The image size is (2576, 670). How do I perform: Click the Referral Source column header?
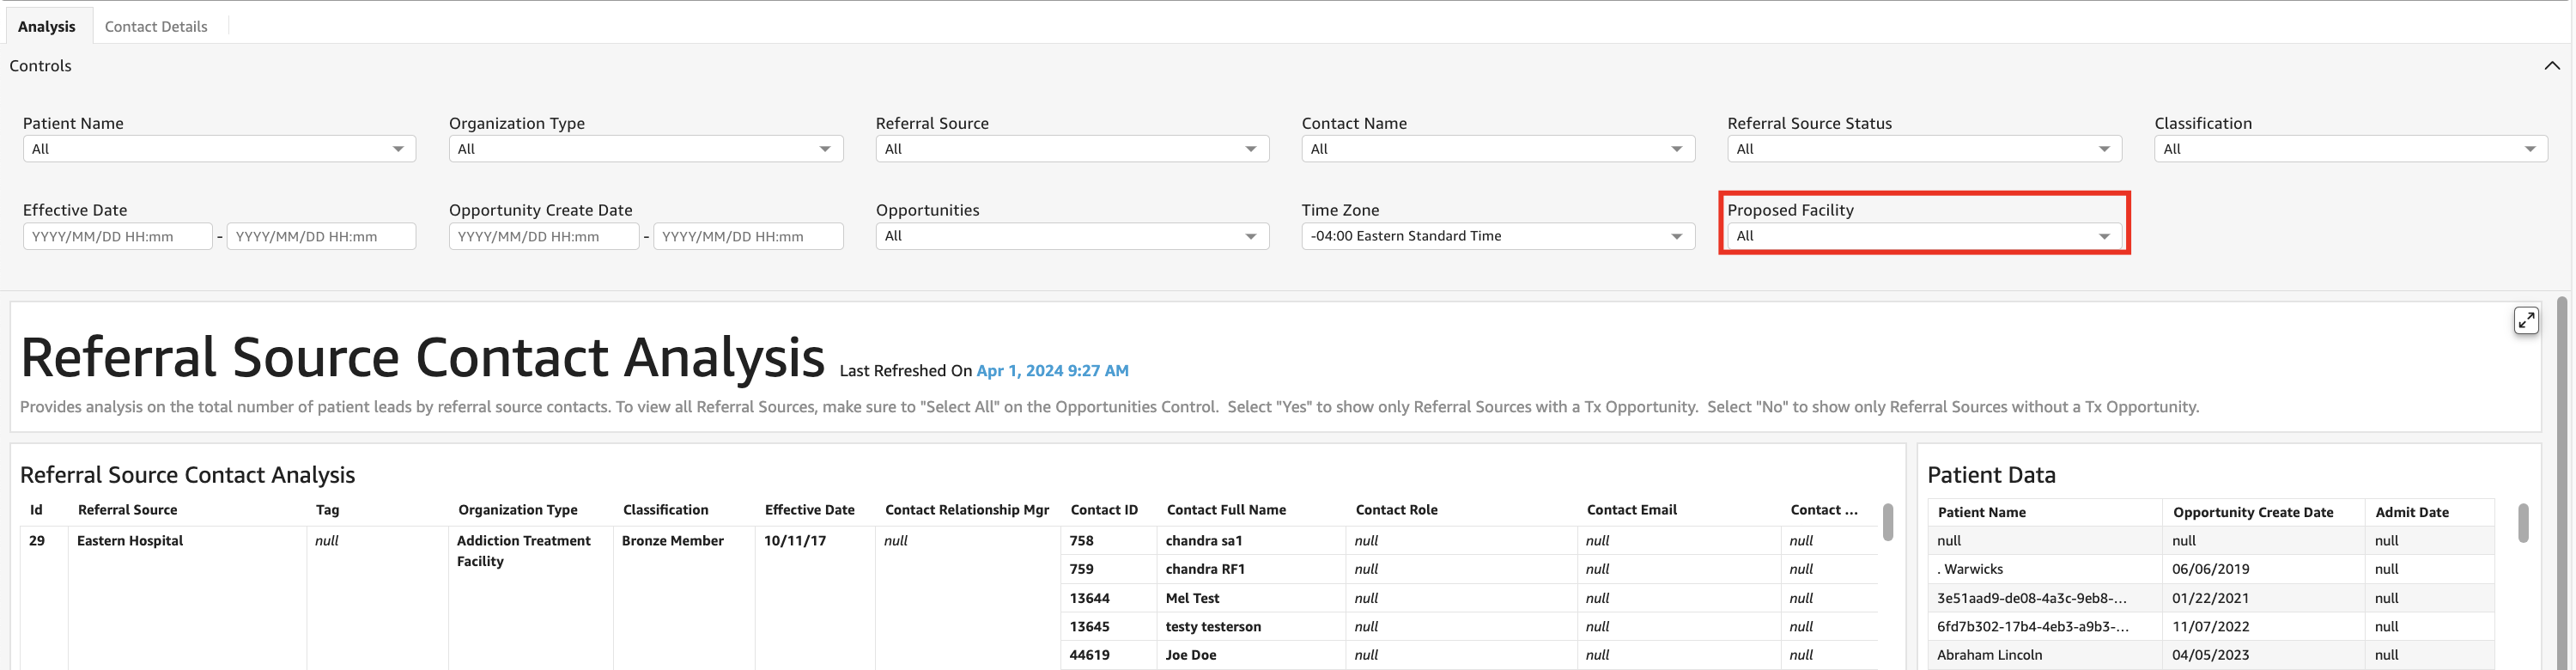click(x=127, y=510)
